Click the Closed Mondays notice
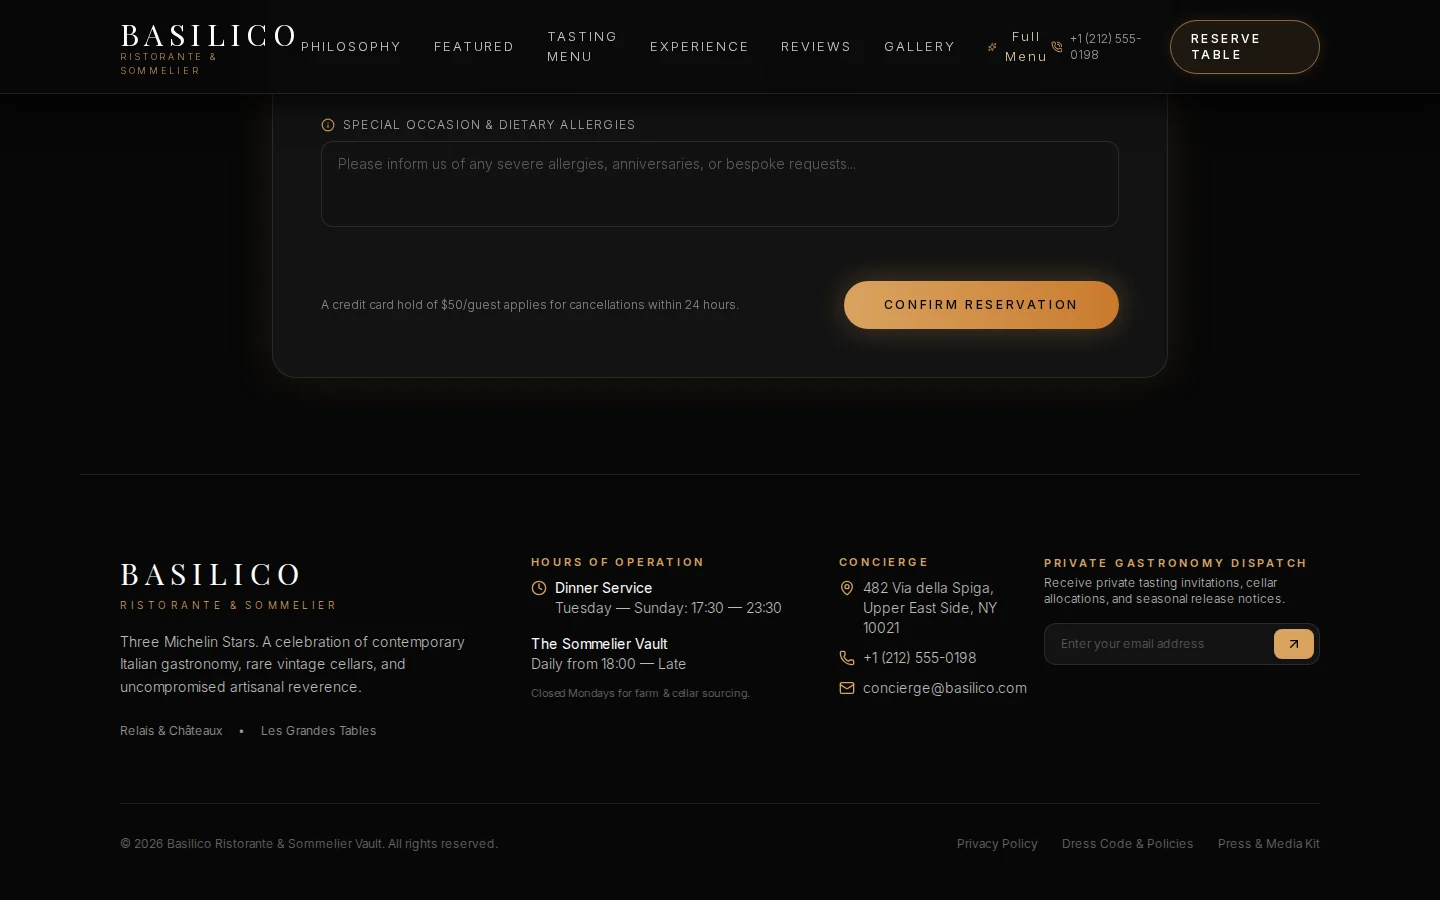The height and width of the screenshot is (900, 1440). 640,693
